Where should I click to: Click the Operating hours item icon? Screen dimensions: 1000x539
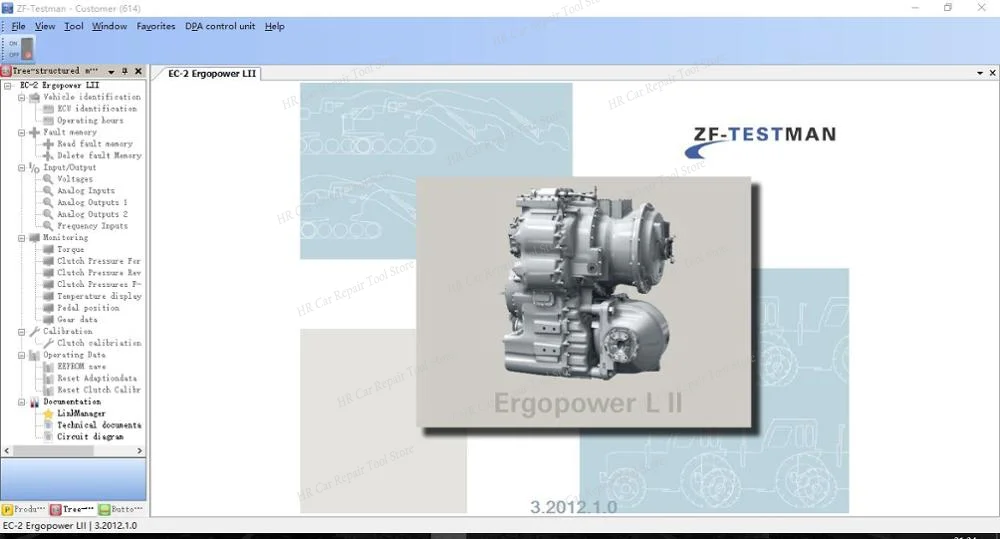point(48,121)
